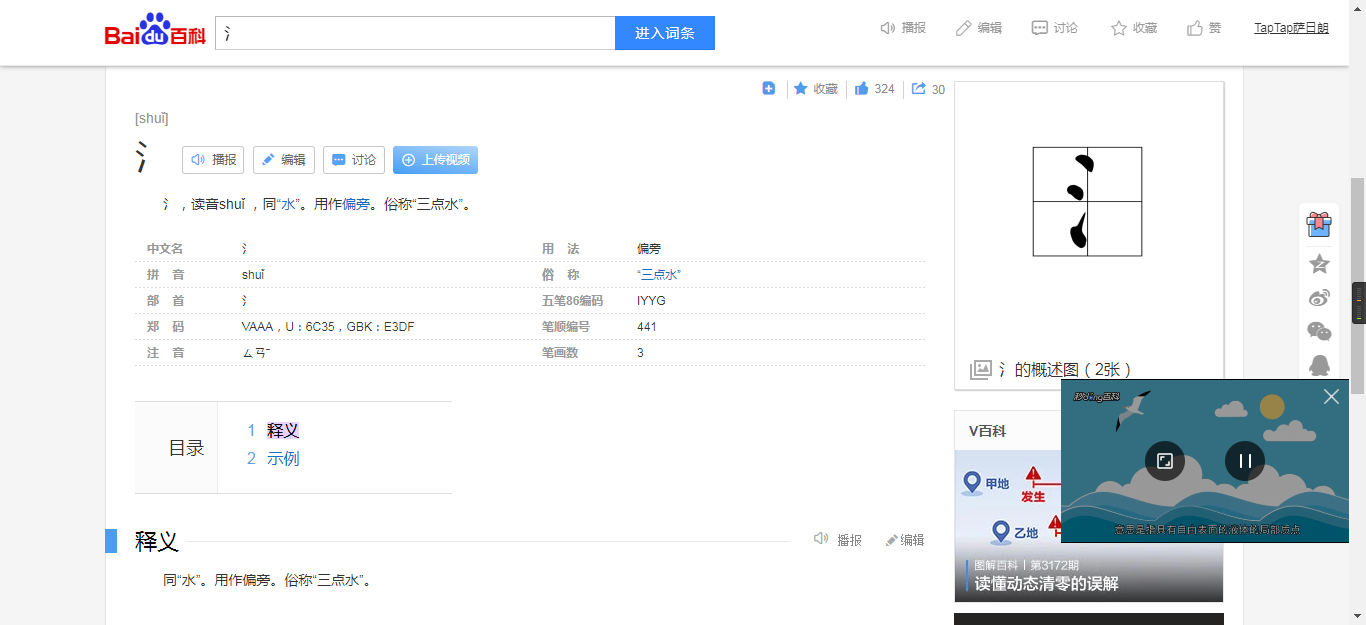Share to QQ via penguin icon
The width and height of the screenshot is (1366, 625).
click(x=1319, y=365)
